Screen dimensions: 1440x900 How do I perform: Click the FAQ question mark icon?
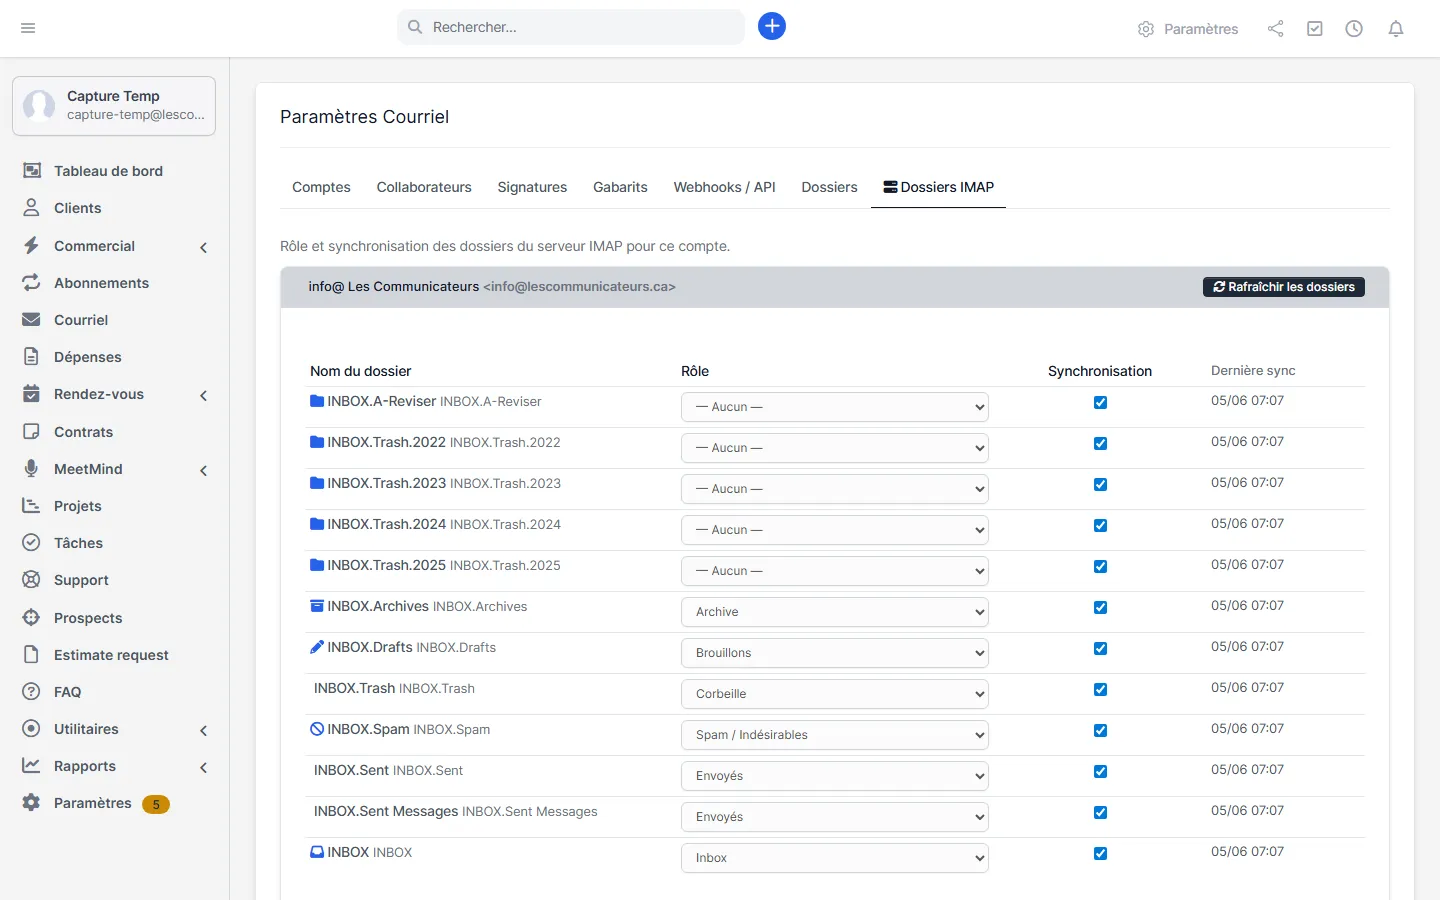tap(32, 692)
